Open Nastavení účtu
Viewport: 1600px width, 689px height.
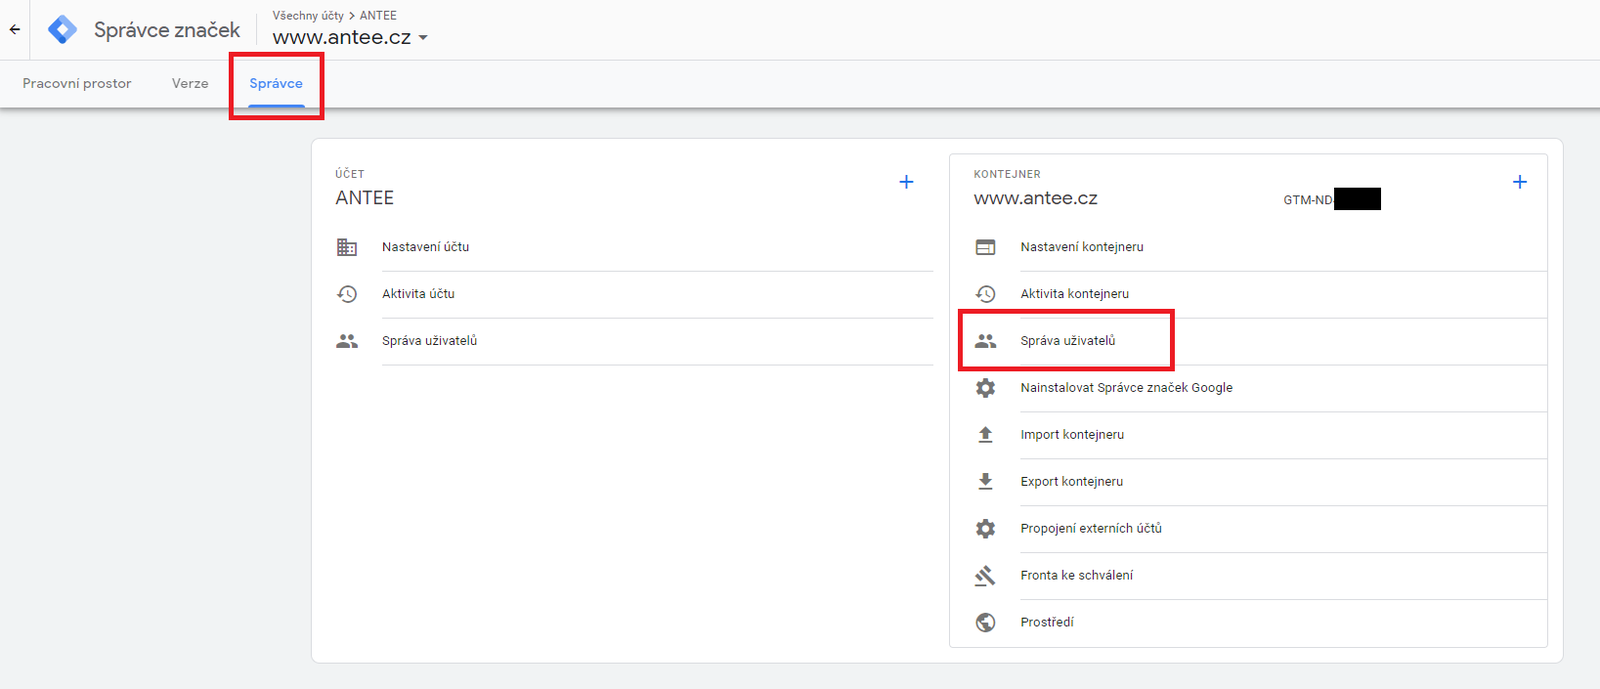tap(425, 247)
